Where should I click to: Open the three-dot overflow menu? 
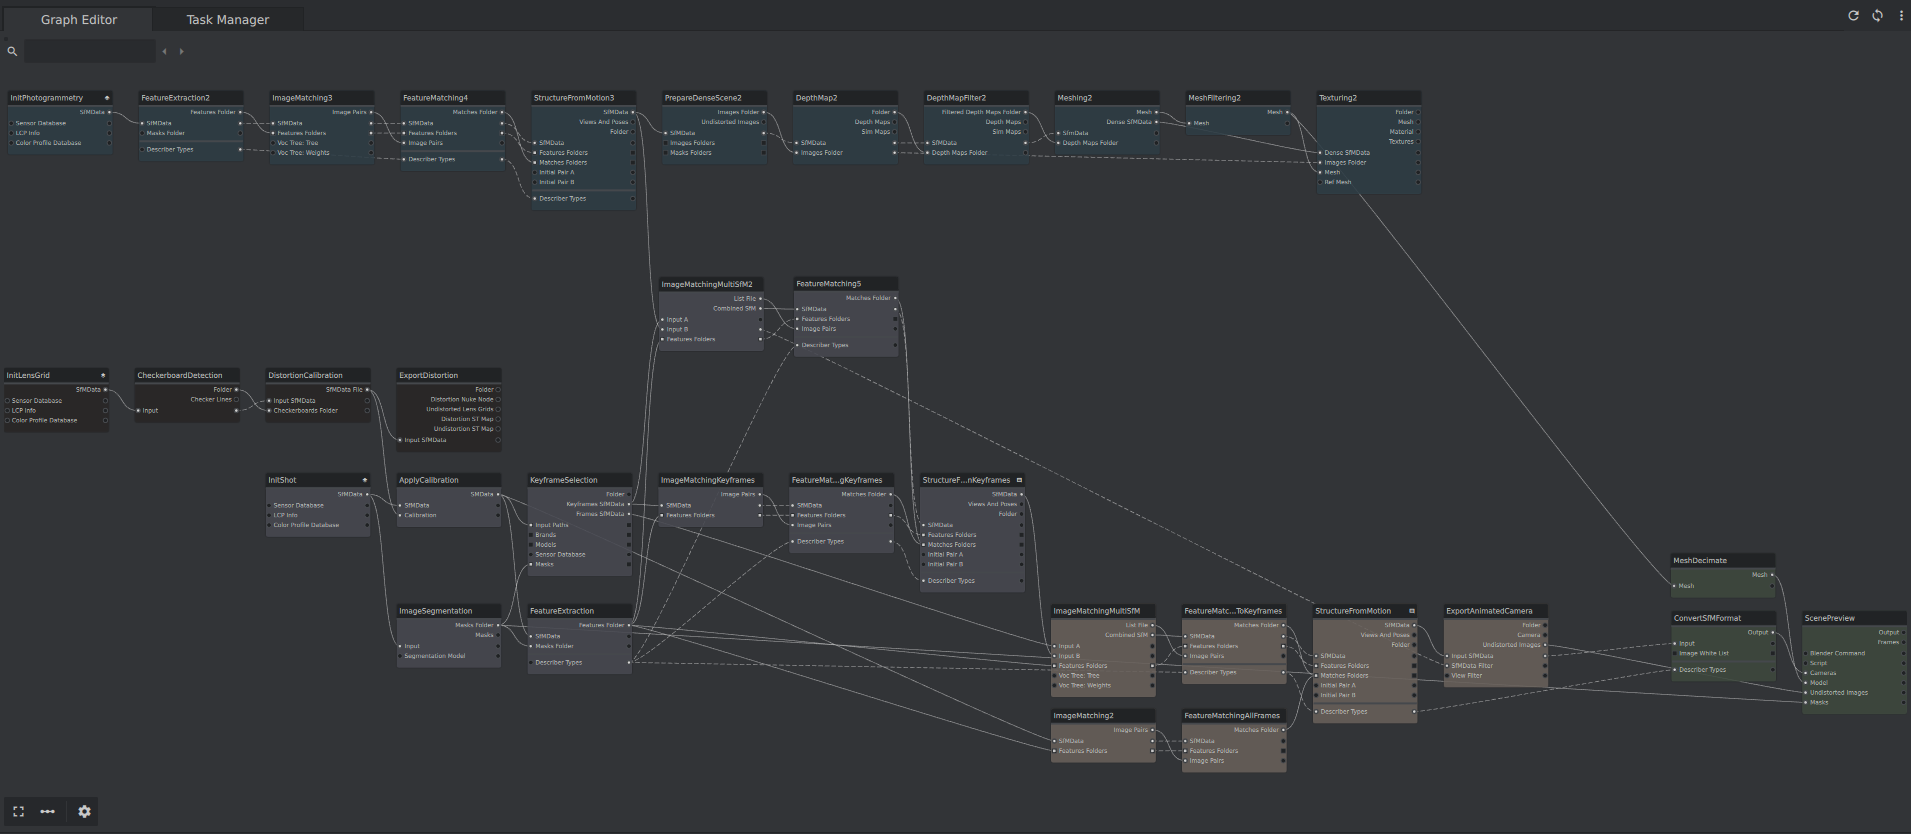click(x=1901, y=15)
